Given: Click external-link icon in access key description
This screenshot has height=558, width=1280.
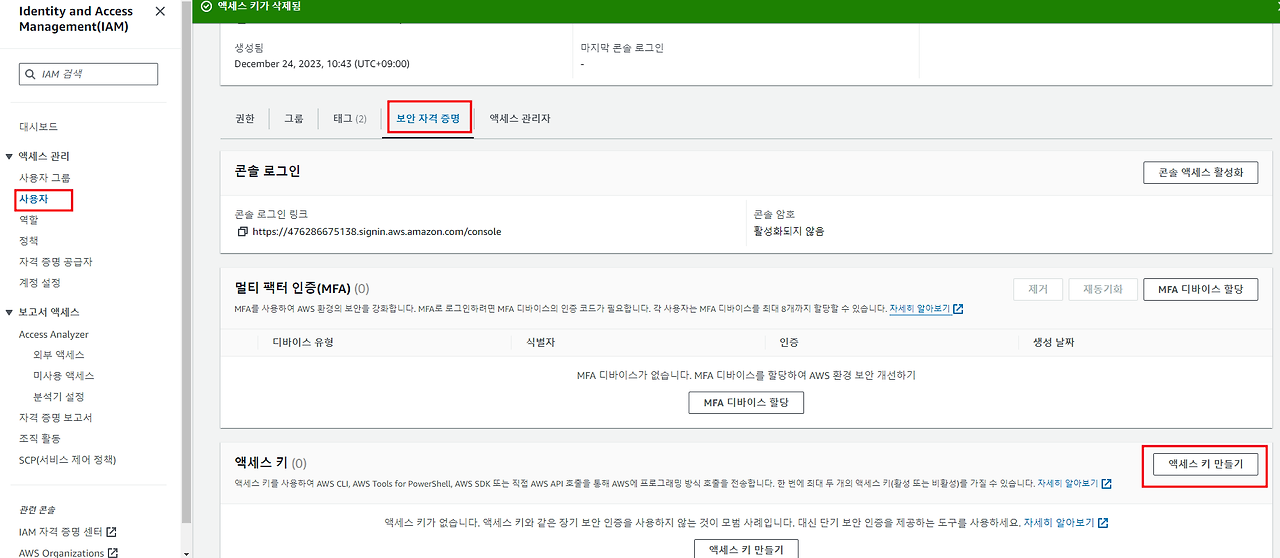Looking at the screenshot, I should (x=1106, y=483).
